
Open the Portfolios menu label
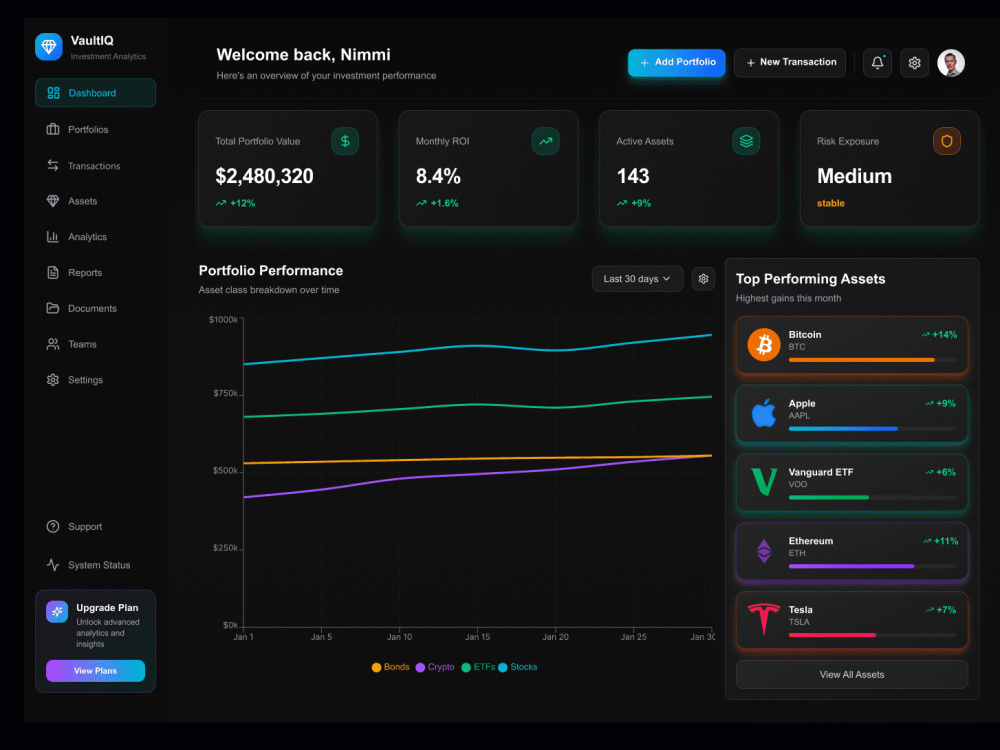tap(88, 129)
